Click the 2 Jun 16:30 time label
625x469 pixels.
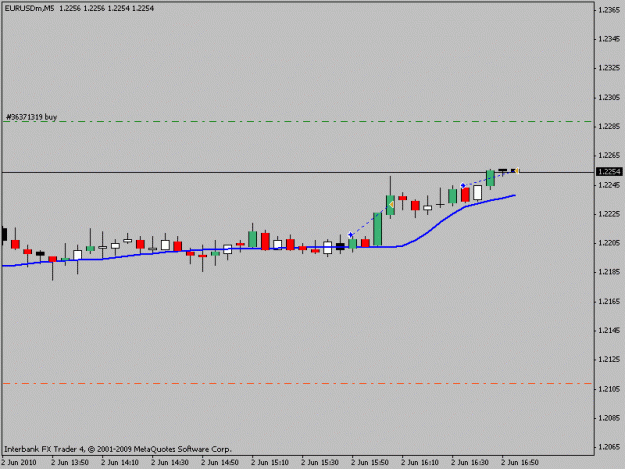click(470, 463)
